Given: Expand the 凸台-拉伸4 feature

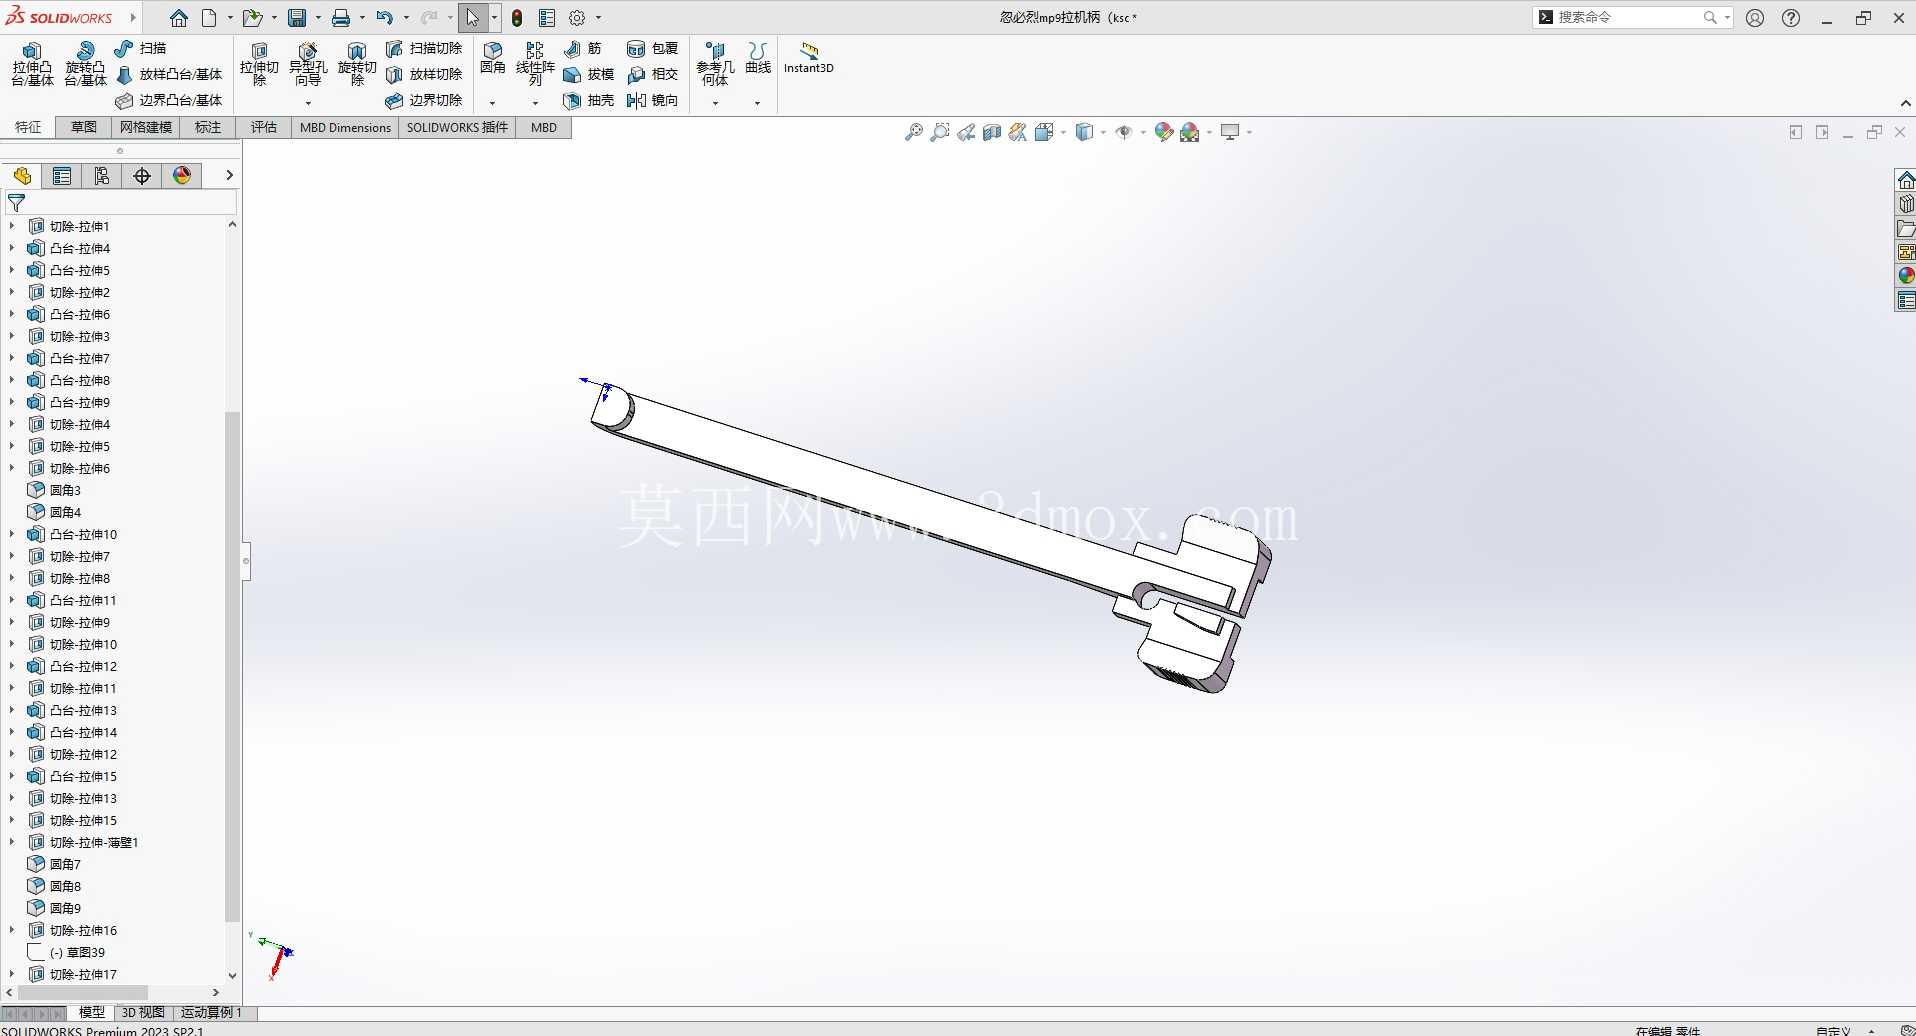Looking at the screenshot, I should pyautogui.click(x=12, y=248).
